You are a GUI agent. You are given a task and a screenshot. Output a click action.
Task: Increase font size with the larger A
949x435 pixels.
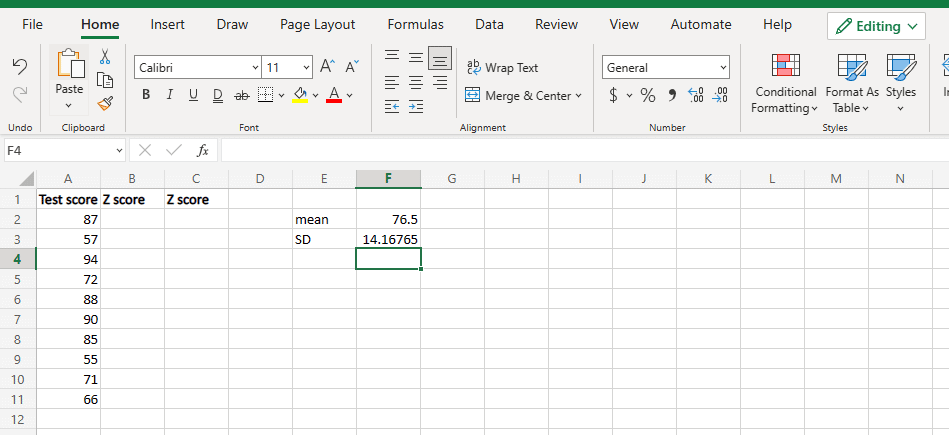tap(327, 67)
